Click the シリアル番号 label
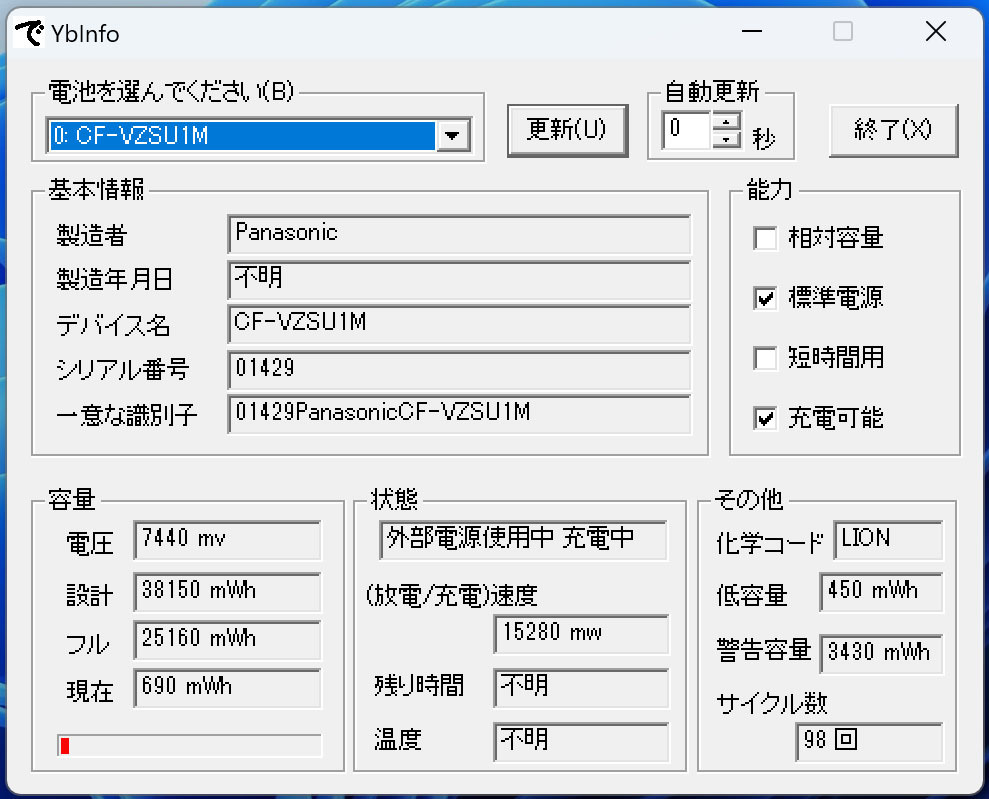Viewport: 989px width, 799px height. tap(123, 370)
